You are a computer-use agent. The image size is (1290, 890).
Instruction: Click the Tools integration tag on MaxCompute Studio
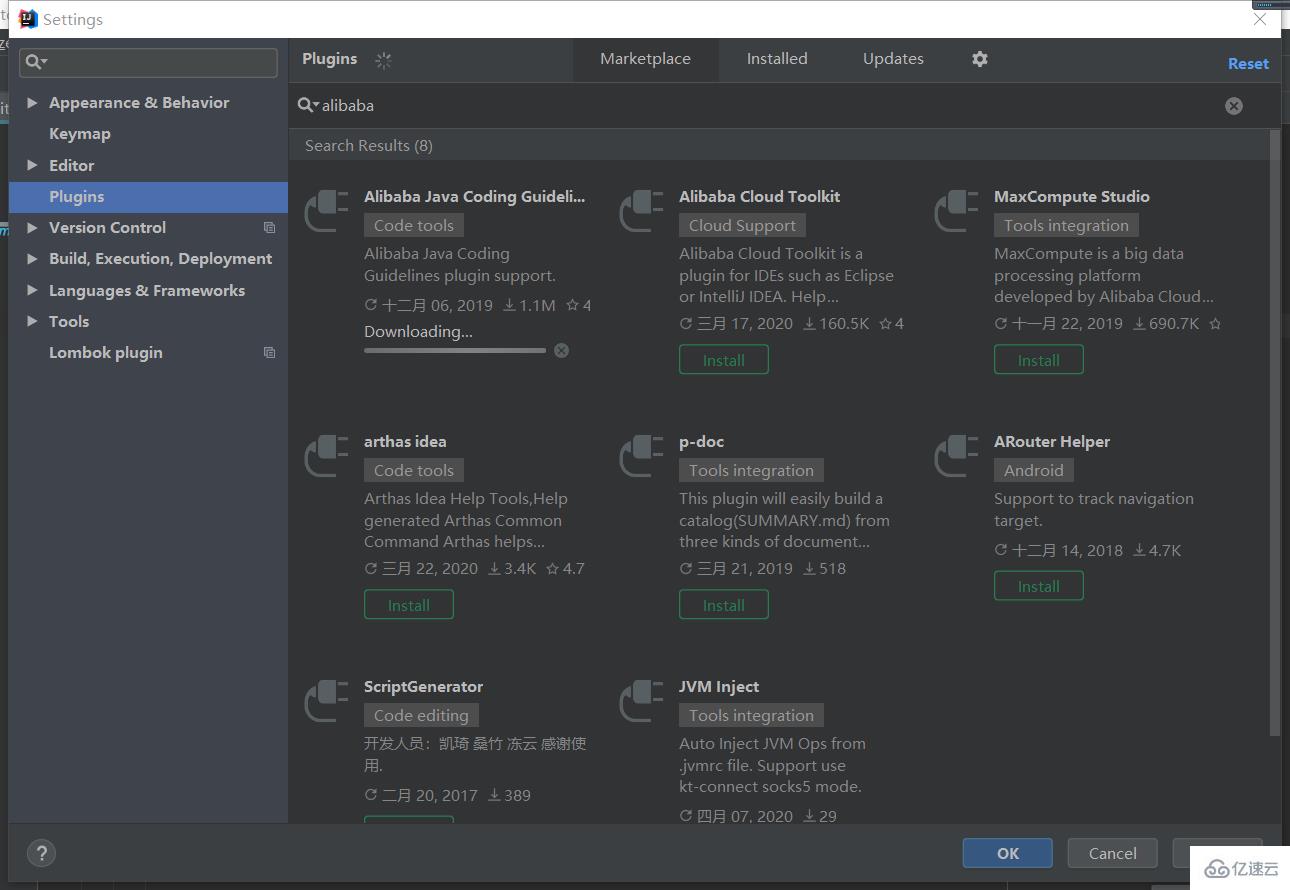point(1066,226)
